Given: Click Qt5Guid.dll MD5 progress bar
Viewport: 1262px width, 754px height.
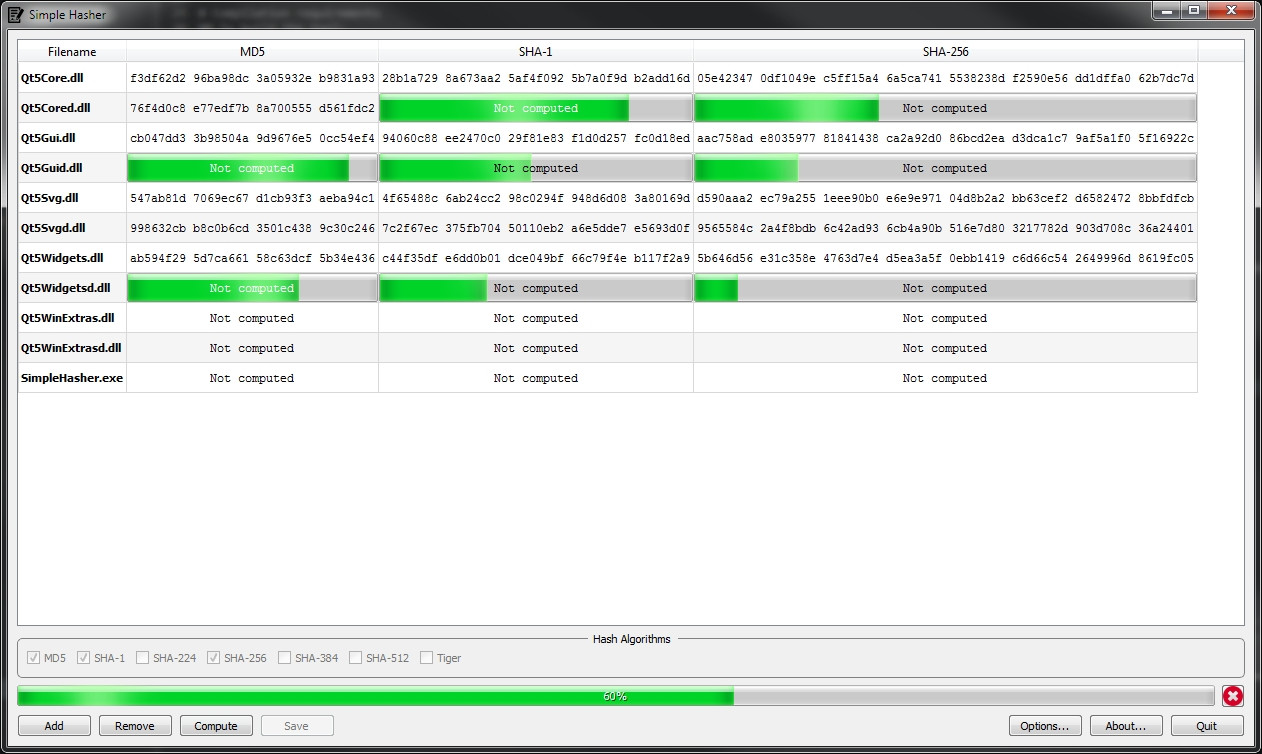Looking at the screenshot, I should tap(252, 168).
